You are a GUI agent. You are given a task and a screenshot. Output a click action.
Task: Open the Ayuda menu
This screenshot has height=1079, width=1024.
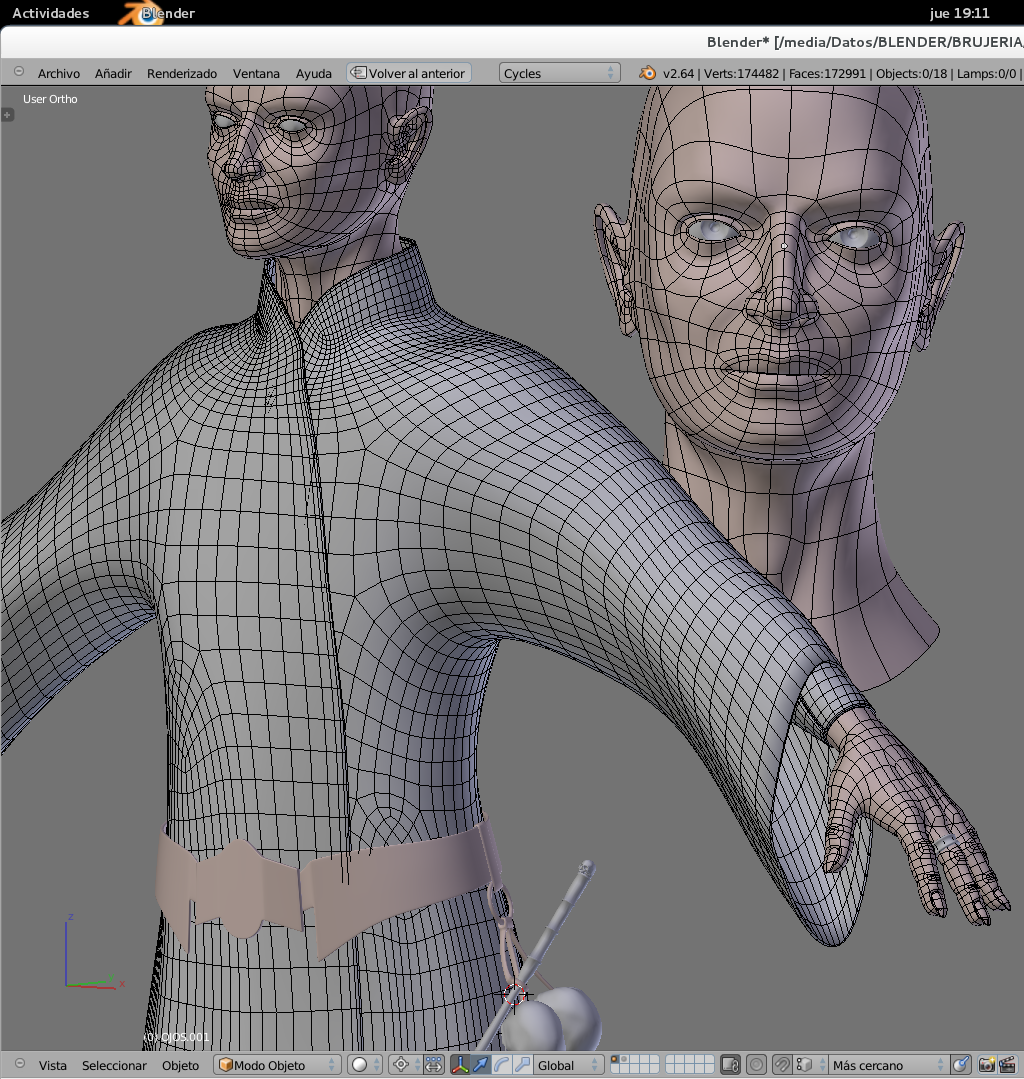click(314, 74)
